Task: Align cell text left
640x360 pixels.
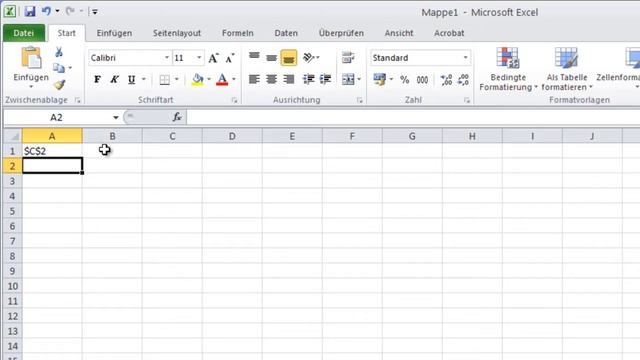Action: [254, 79]
